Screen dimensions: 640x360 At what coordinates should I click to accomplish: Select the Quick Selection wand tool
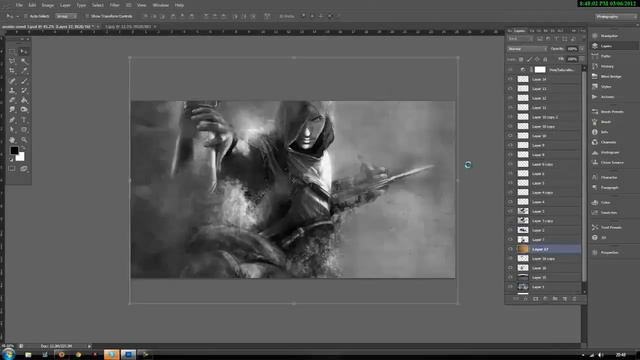point(24,61)
